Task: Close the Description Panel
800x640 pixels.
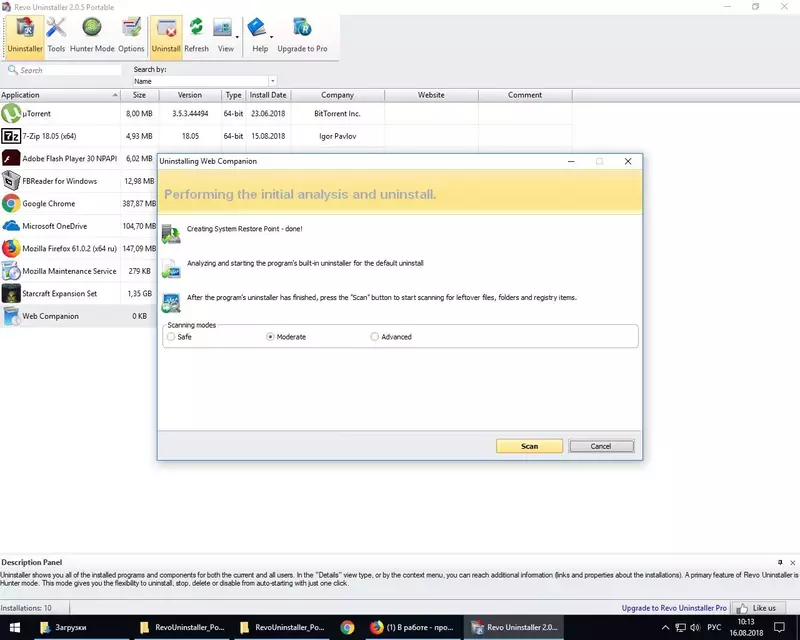Action: pos(792,562)
